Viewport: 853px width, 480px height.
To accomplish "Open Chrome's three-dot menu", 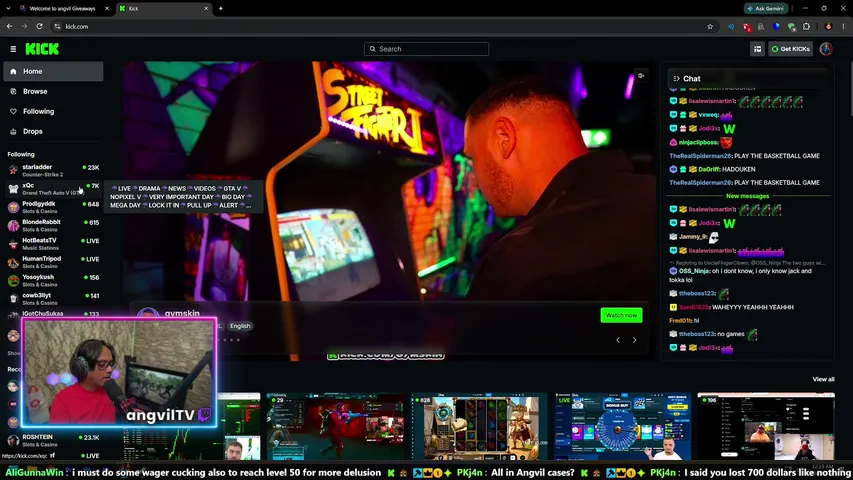I will tap(844, 26).
